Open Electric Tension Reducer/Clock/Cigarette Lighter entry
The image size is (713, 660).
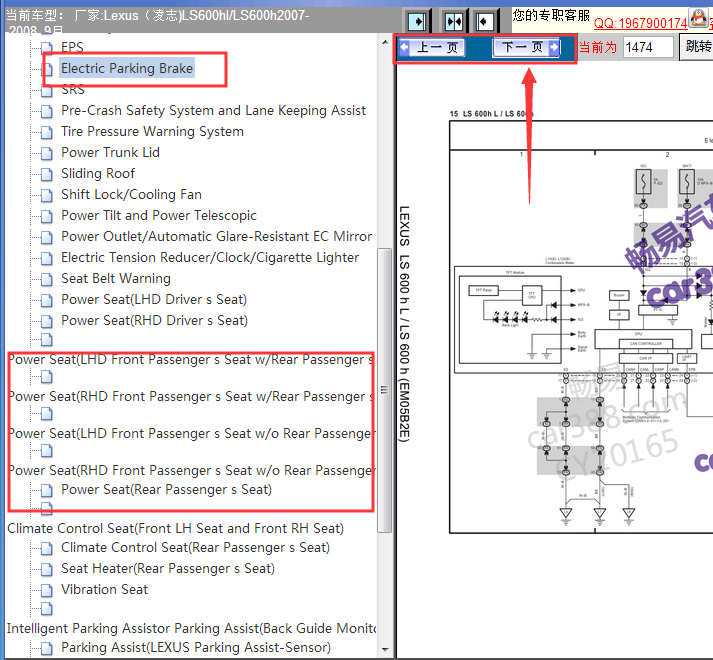(210, 257)
